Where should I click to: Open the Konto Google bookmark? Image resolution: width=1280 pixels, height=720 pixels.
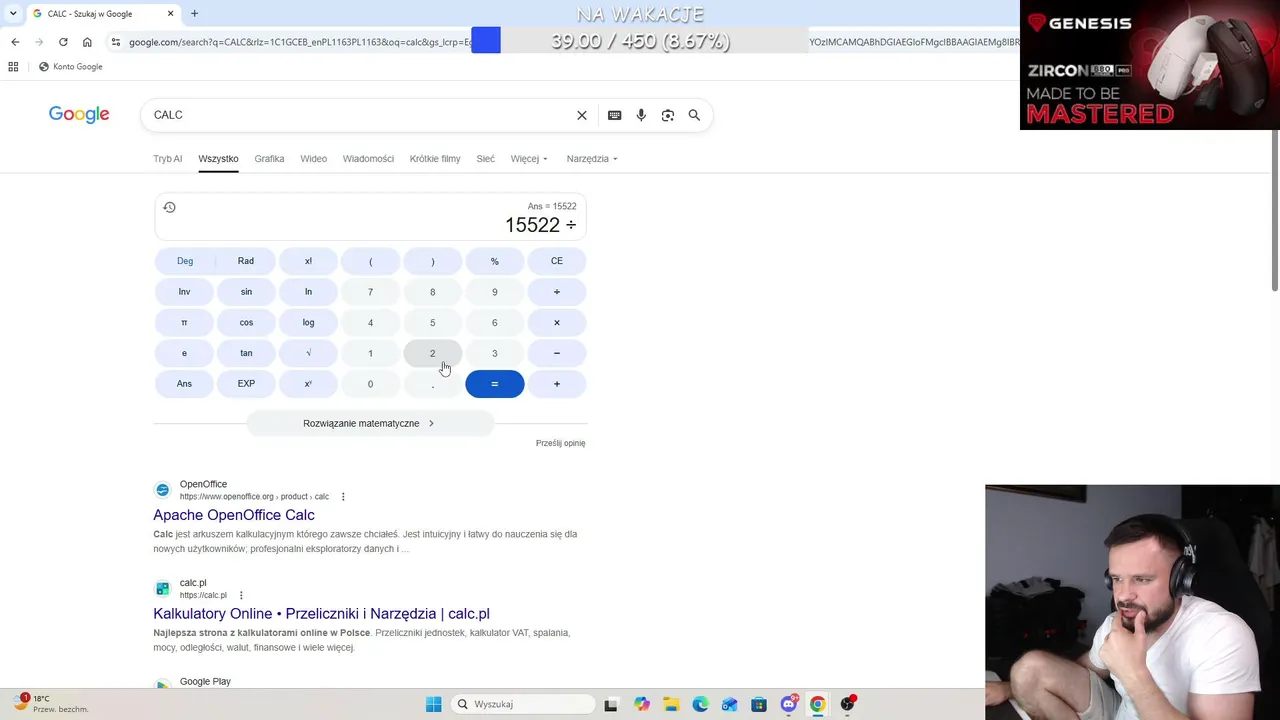click(70, 67)
